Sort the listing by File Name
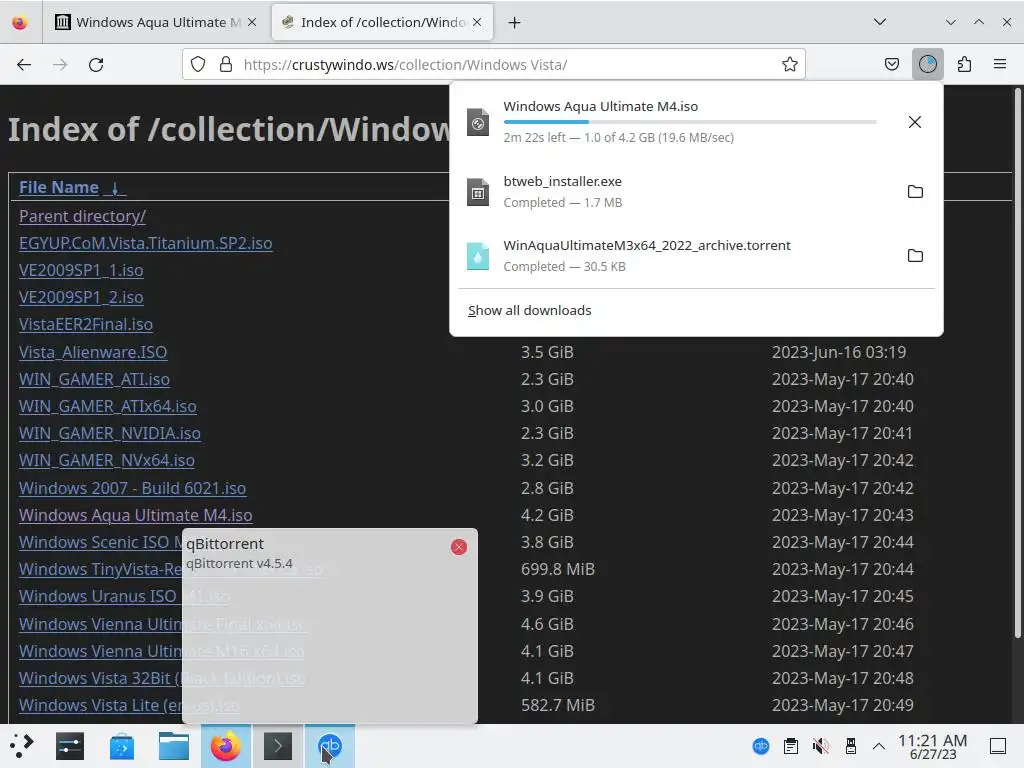The width and height of the screenshot is (1024, 768). (x=59, y=187)
